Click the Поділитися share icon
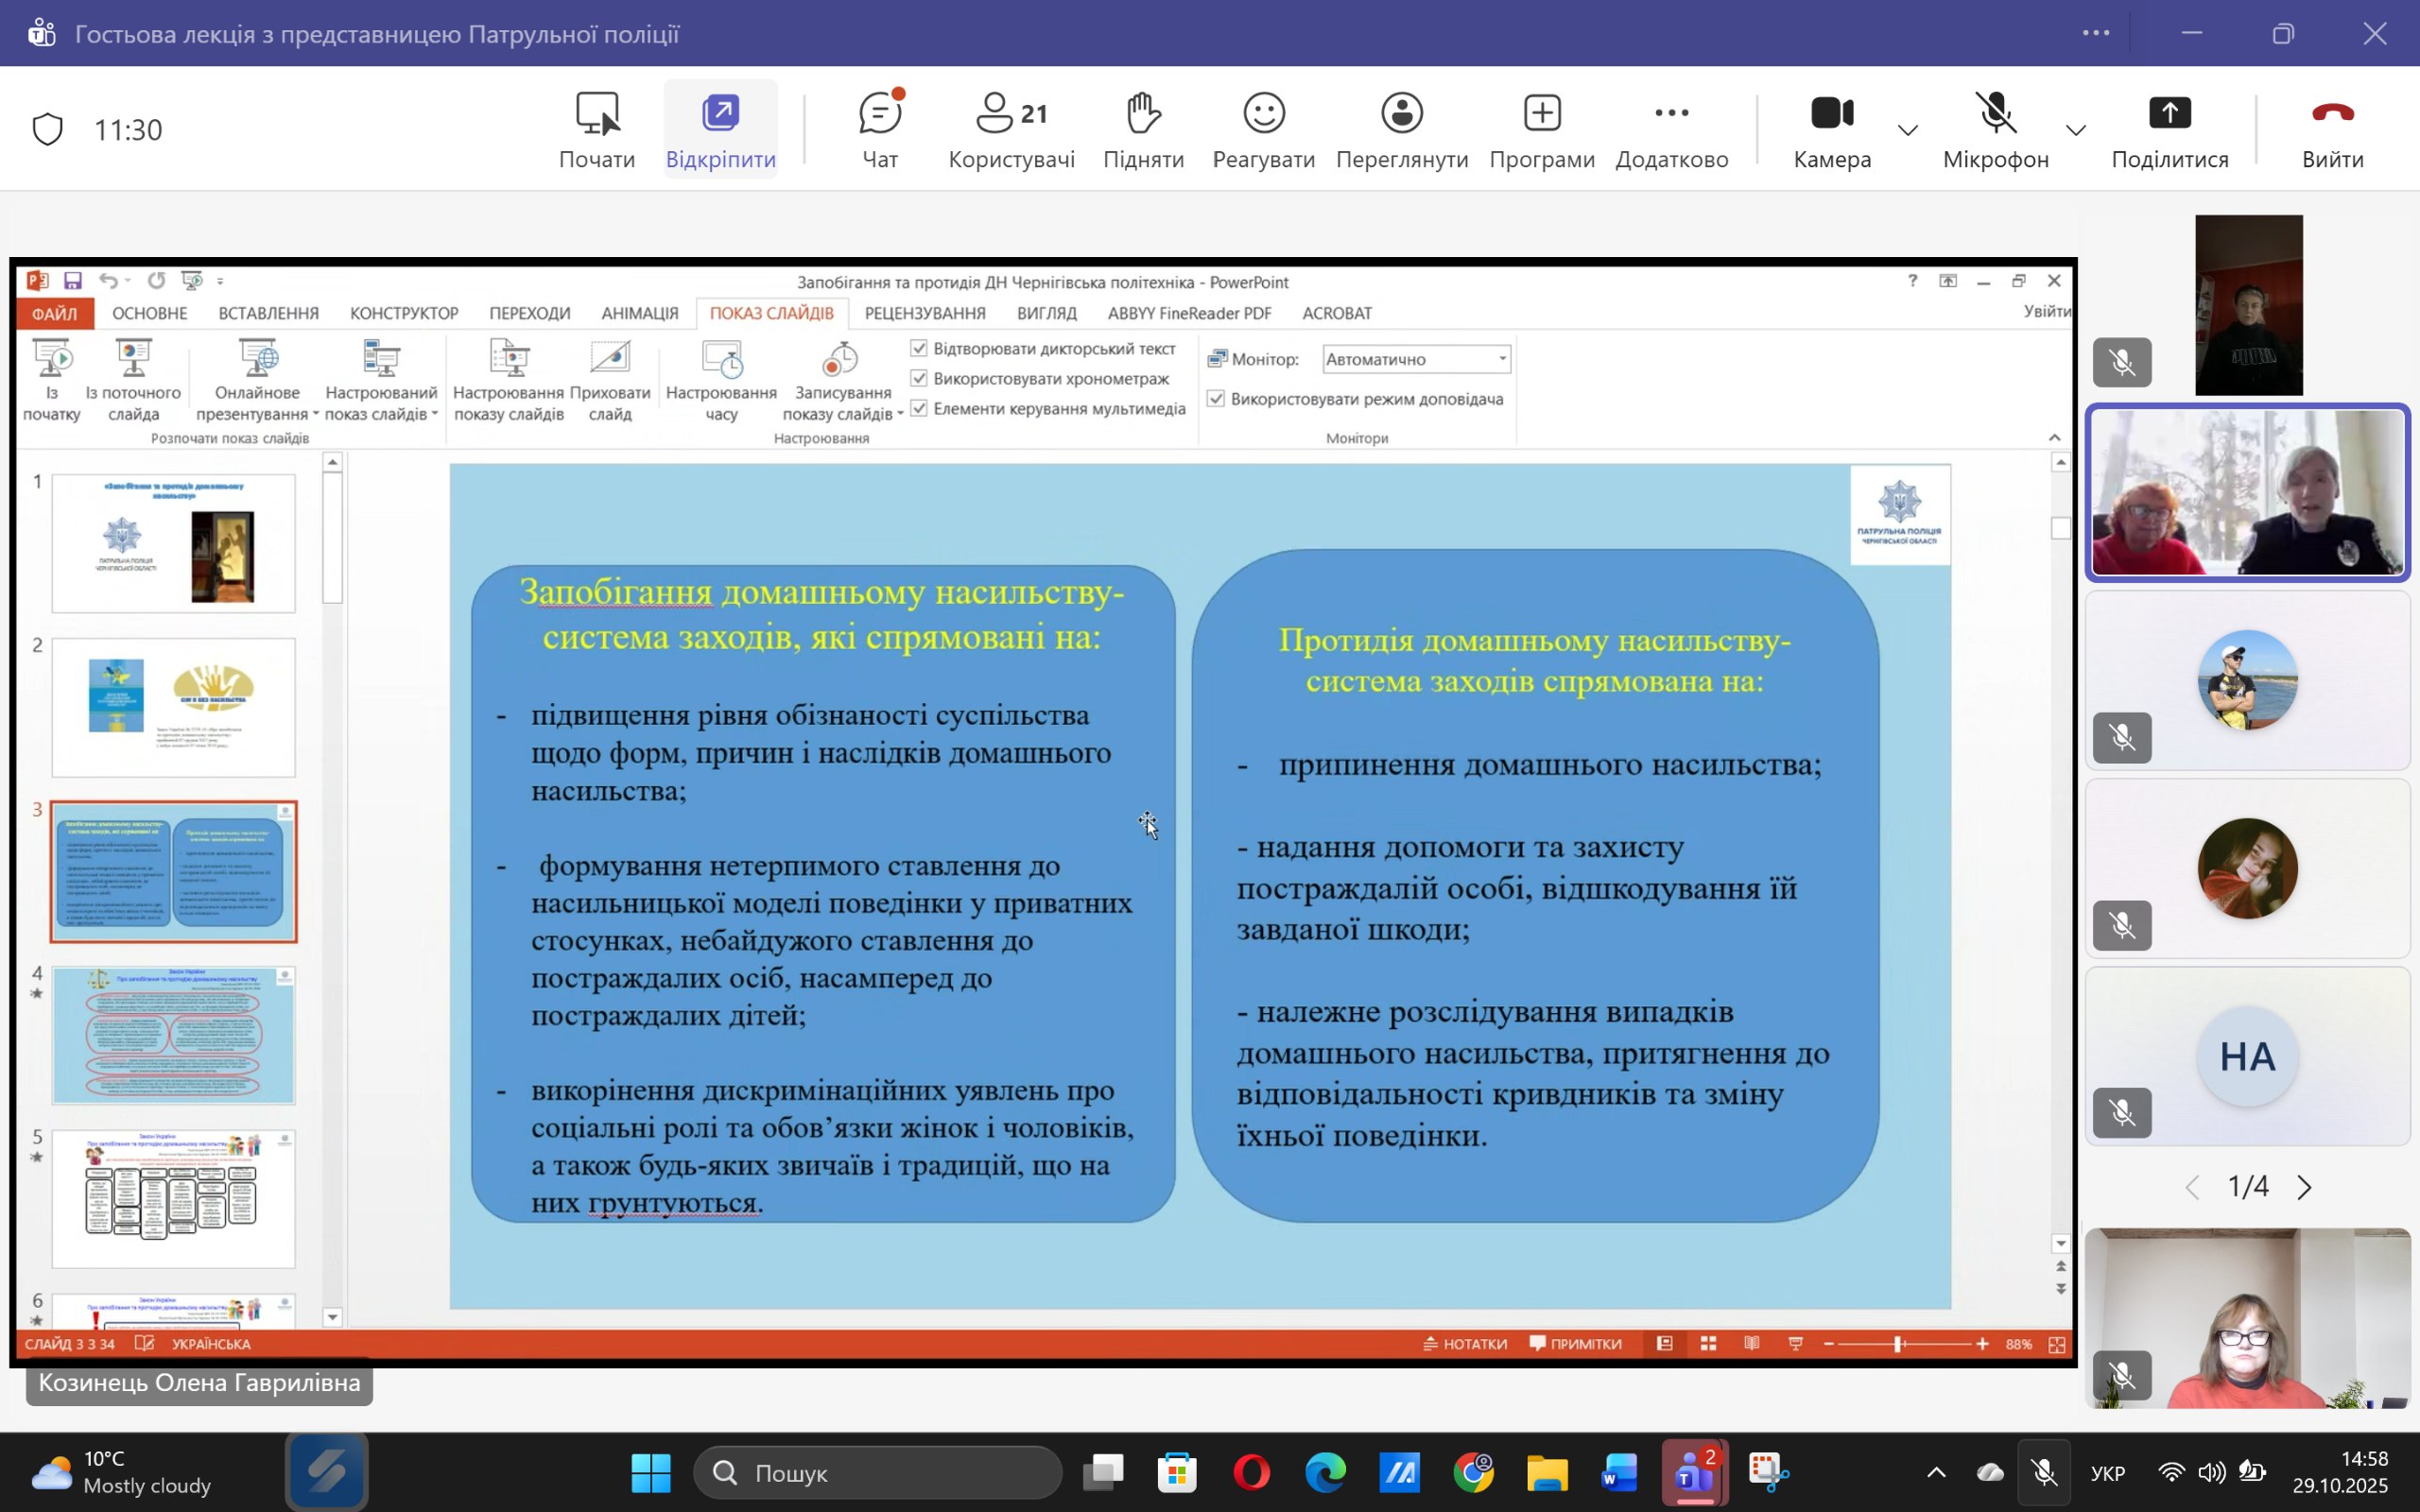The width and height of the screenshot is (2420, 1512). 2169,114
